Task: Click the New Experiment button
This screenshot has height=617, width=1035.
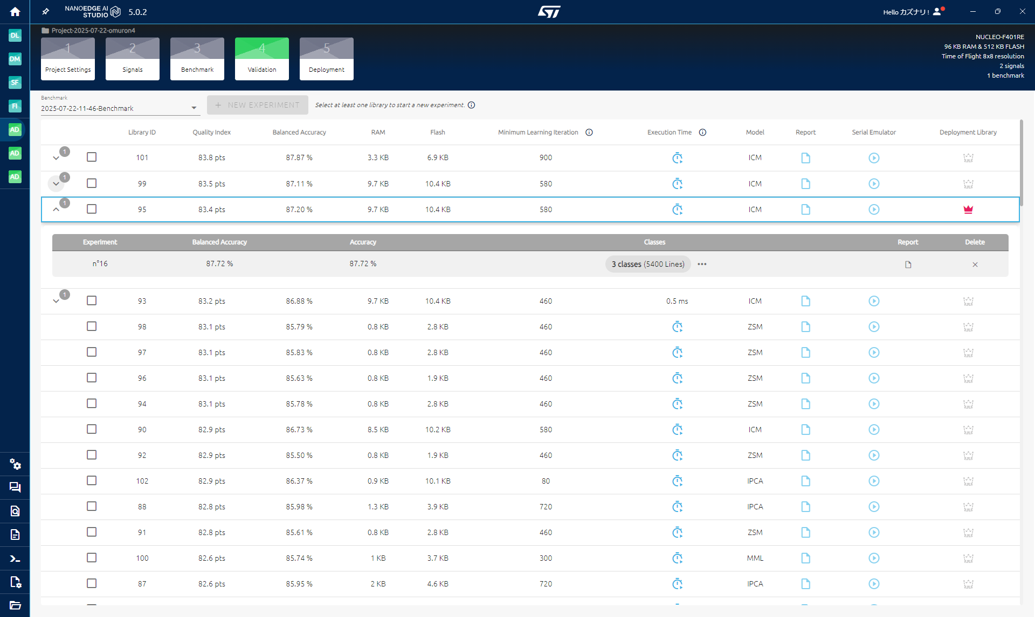Action: (257, 105)
